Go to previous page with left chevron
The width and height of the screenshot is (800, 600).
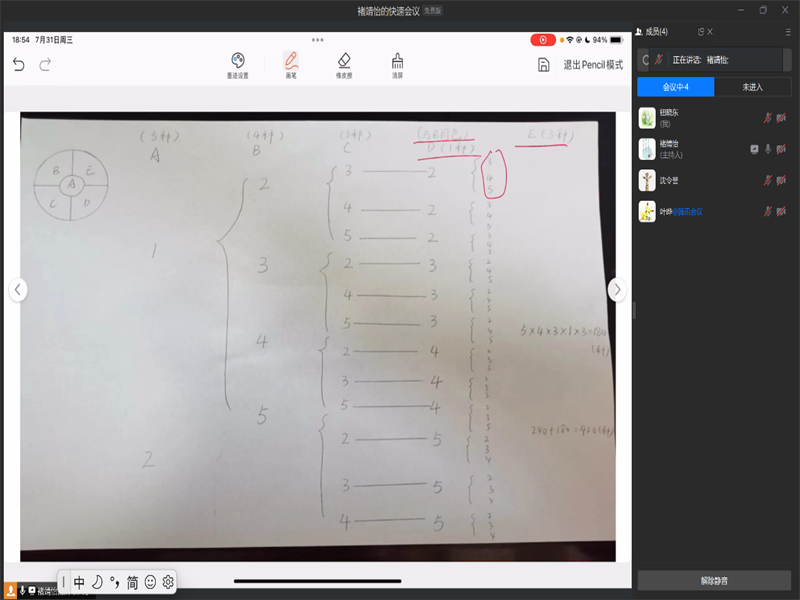point(18,289)
